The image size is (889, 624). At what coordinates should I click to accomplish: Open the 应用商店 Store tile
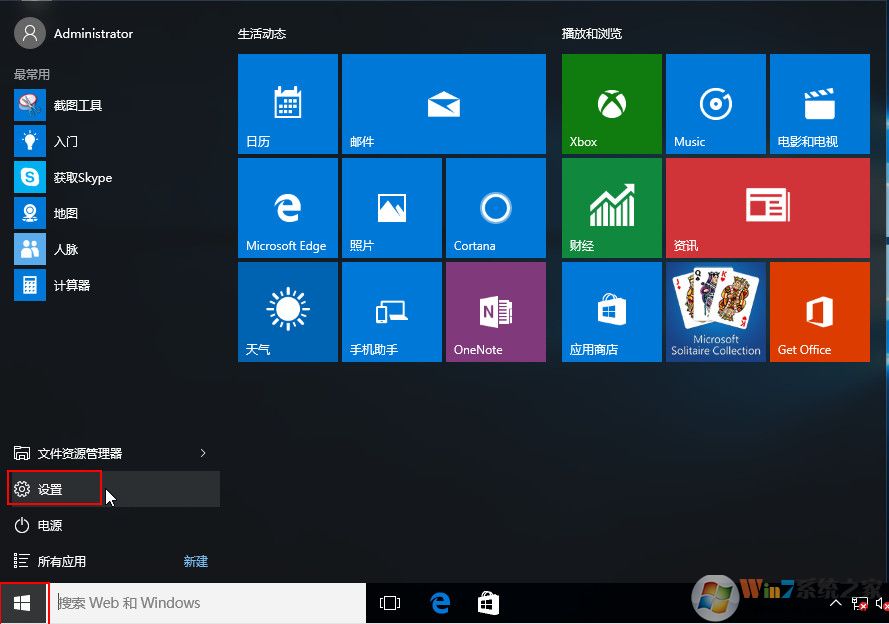pos(611,312)
